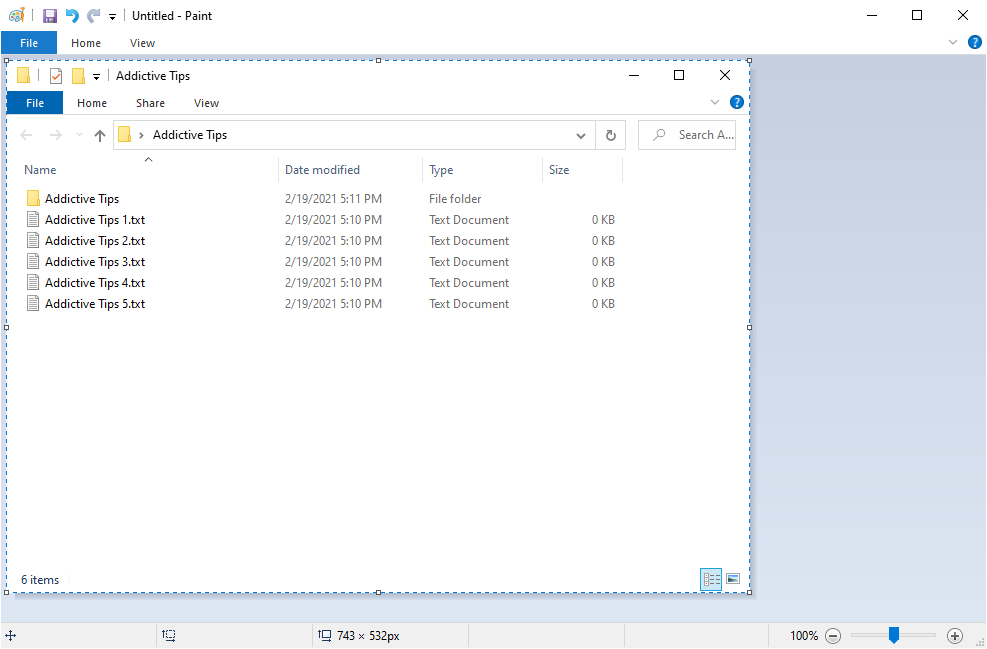The width and height of the screenshot is (987, 649).
Task: Switch Explorer to large thumbnails view button
Action: (733, 578)
